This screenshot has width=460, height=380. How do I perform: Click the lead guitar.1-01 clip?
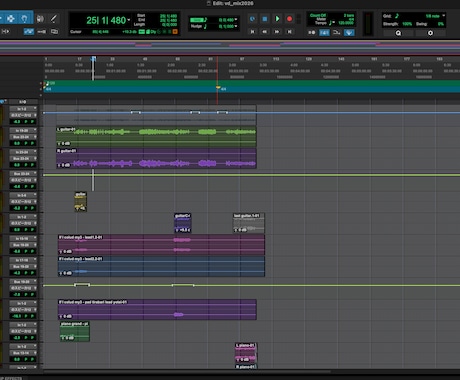(249, 223)
